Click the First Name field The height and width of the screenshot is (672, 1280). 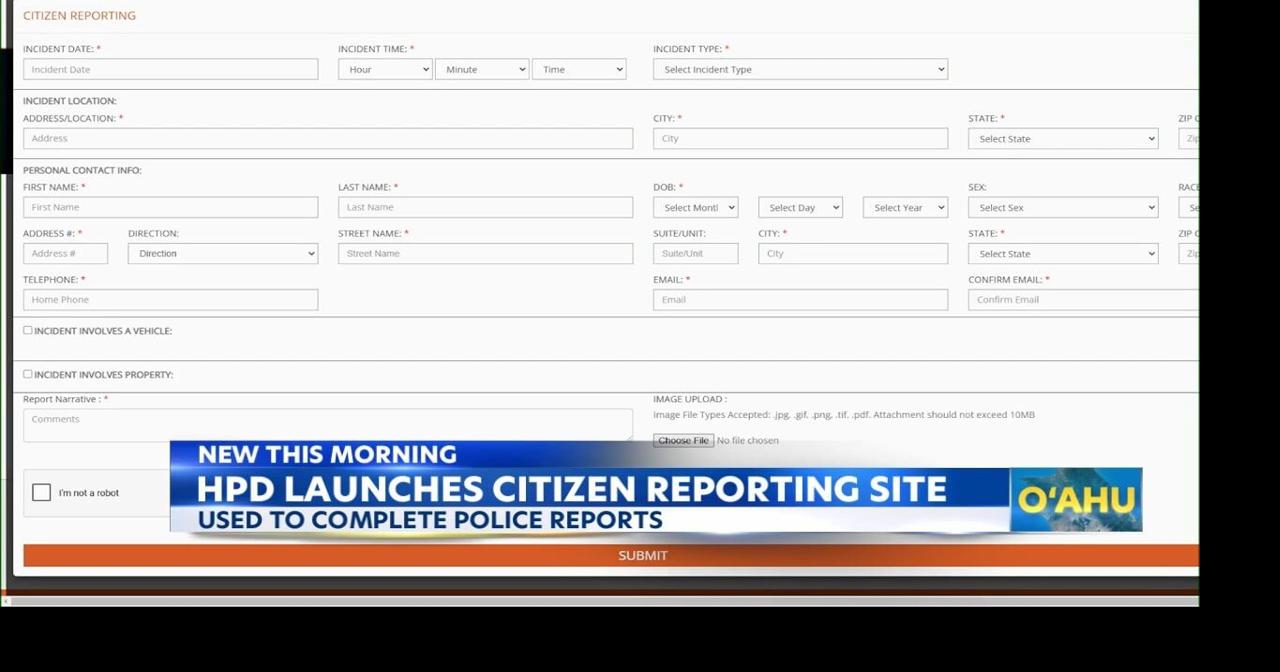[x=170, y=207]
